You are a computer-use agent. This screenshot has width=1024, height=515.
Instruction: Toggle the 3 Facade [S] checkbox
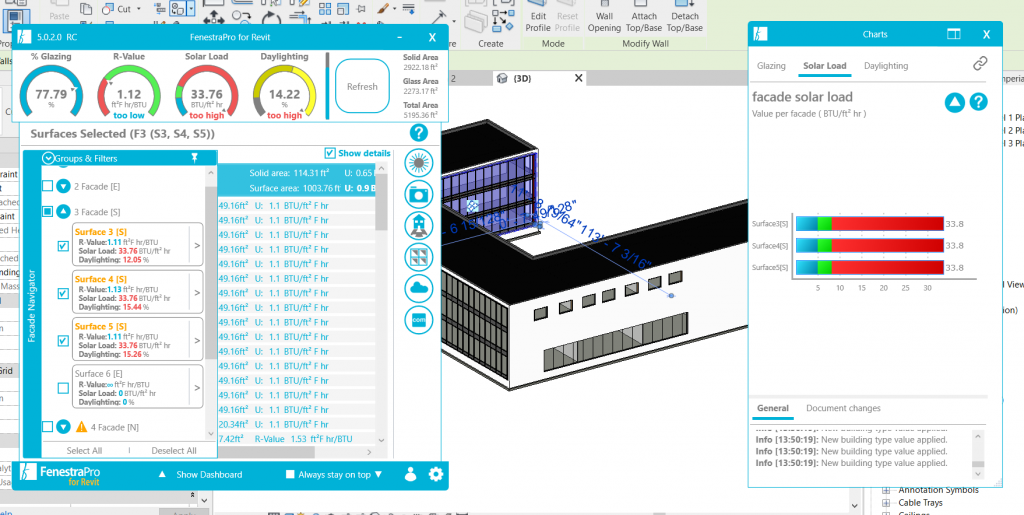point(47,211)
